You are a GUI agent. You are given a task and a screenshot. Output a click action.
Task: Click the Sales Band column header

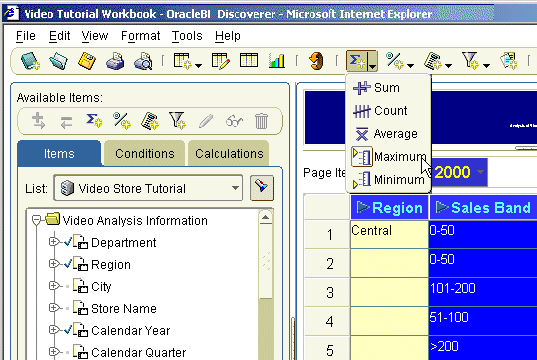point(483,208)
